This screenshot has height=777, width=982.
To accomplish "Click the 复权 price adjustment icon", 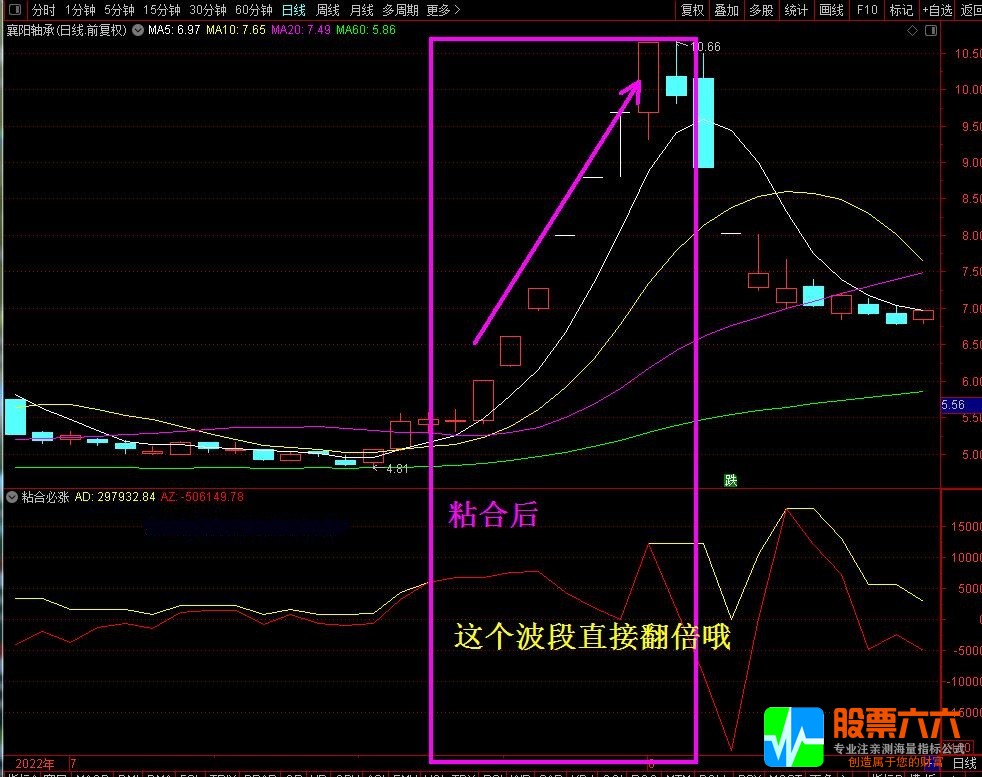I will point(694,10).
